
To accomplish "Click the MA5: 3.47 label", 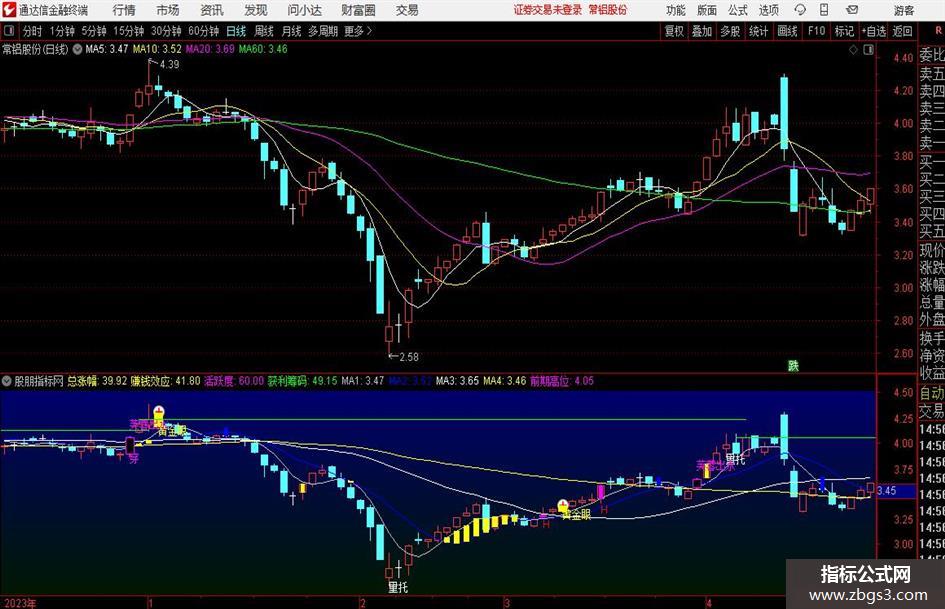I will tap(107, 49).
